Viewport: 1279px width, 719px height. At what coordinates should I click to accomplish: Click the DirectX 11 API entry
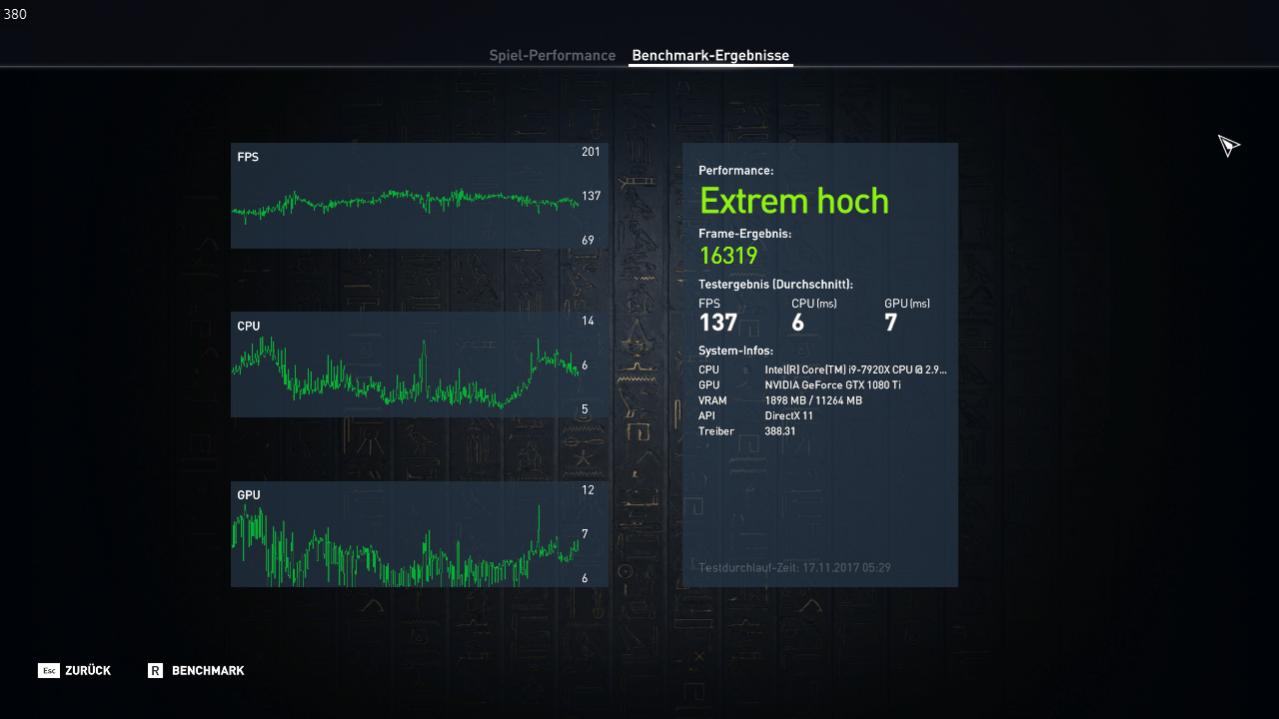(x=789, y=416)
